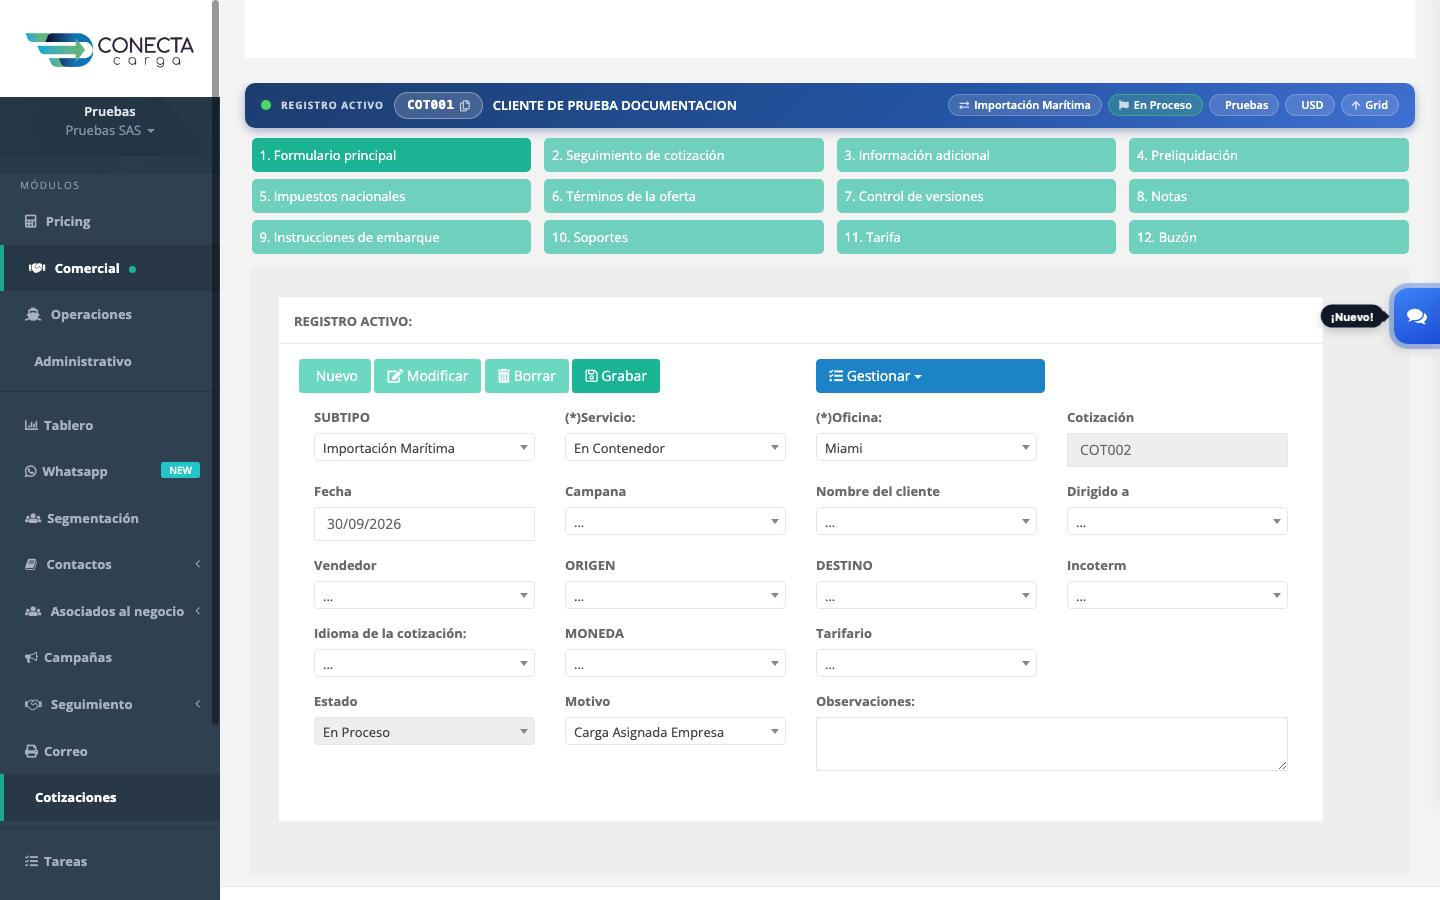Open the Motivo dropdown
This screenshot has width=1440, height=900.
[x=675, y=731]
